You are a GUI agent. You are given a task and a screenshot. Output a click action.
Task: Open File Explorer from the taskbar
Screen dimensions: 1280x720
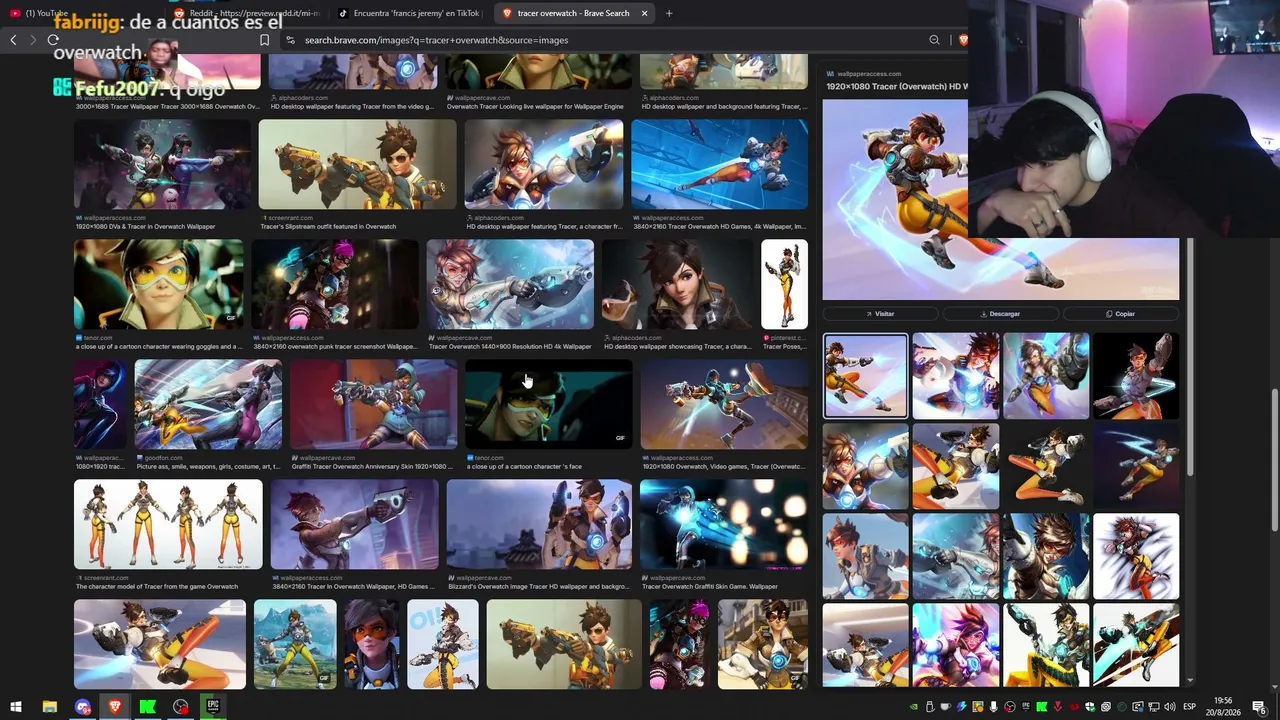click(49, 707)
